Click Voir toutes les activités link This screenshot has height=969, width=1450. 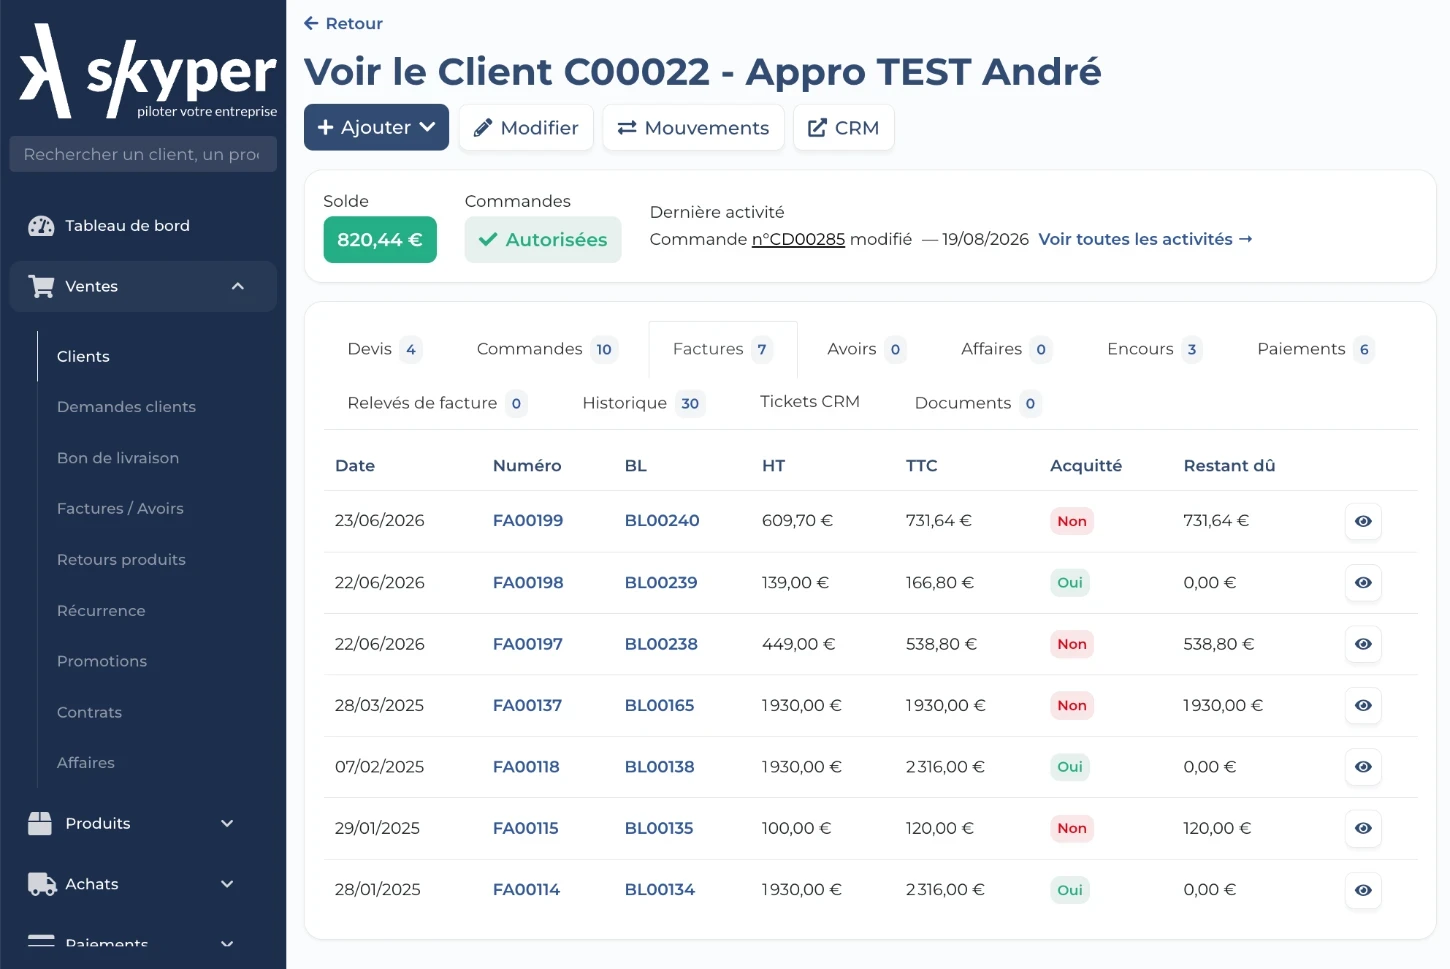click(1145, 240)
